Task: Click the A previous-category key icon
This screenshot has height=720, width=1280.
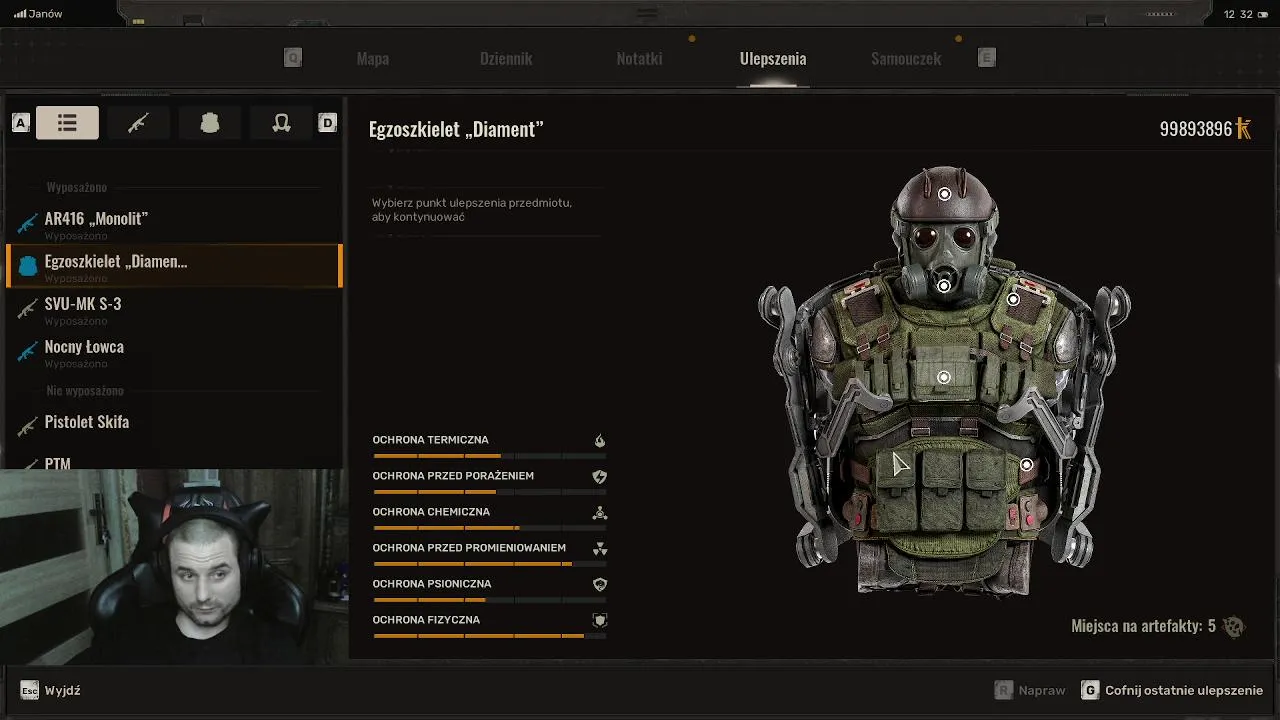Action: (21, 123)
